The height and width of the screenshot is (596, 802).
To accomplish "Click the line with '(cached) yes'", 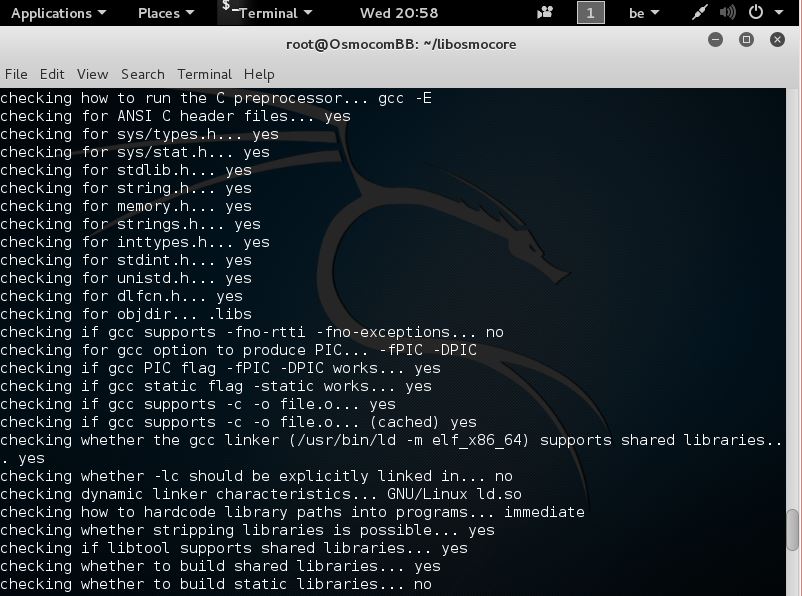I will tap(238, 422).
